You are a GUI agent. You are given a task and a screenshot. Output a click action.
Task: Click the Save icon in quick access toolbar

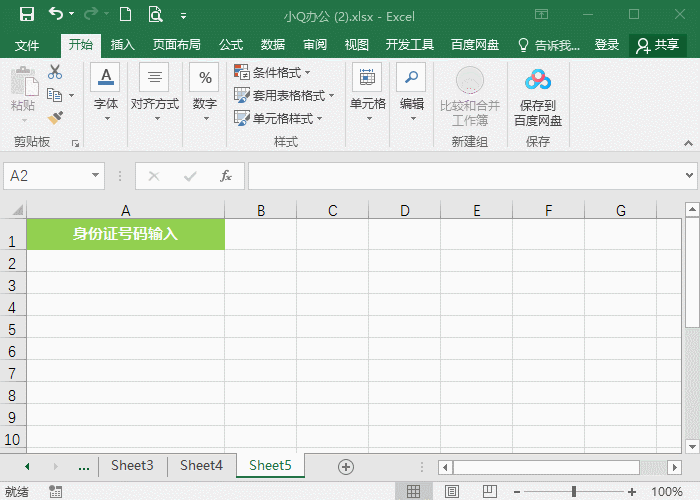coord(27,15)
